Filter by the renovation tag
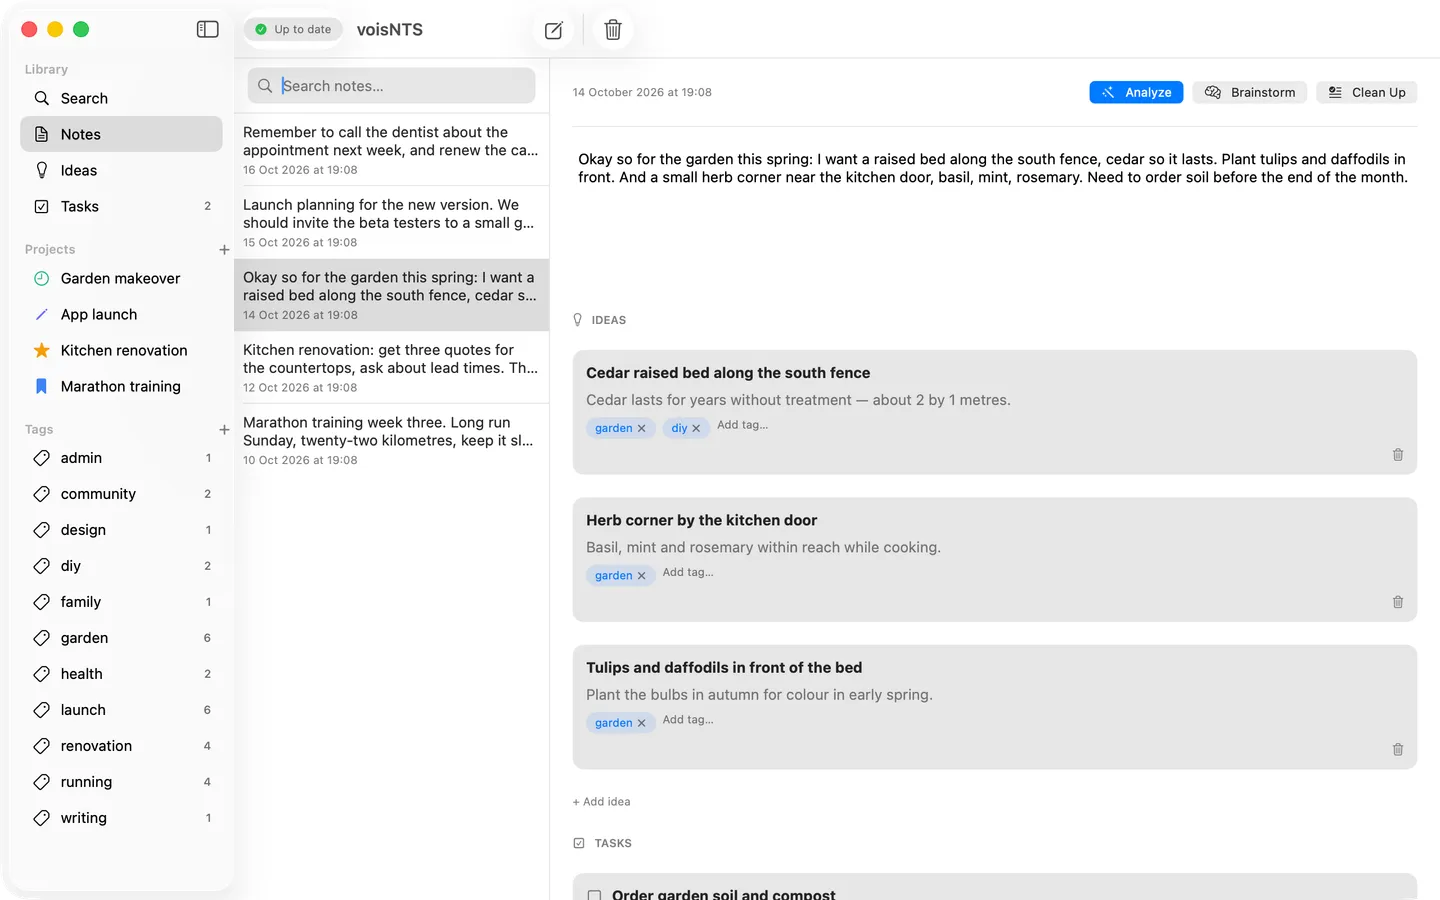The width and height of the screenshot is (1440, 900). [x=121, y=746]
